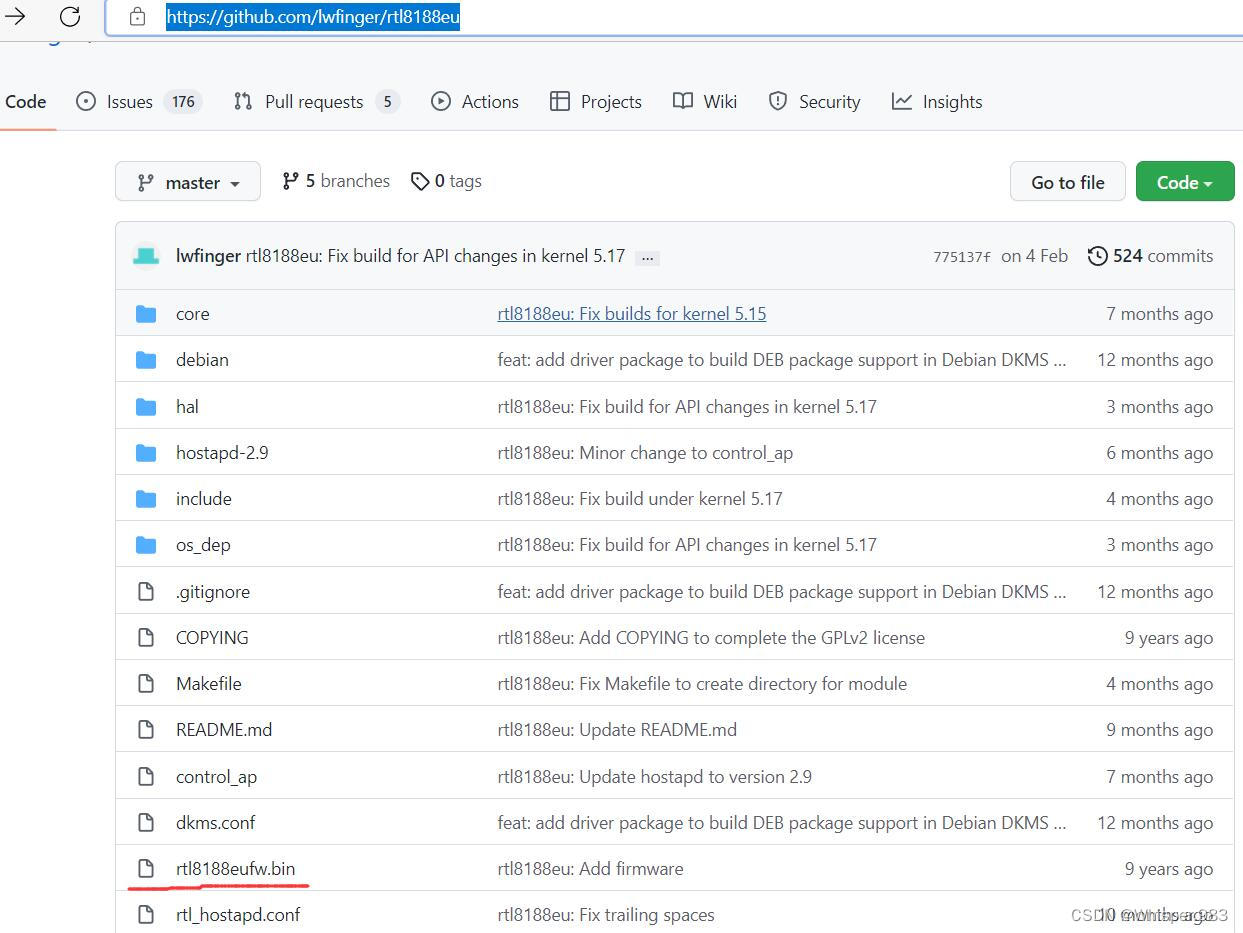Screen dimensions: 1243x933
Task: Open the Issues tab
Action: (x=139, y=101)
